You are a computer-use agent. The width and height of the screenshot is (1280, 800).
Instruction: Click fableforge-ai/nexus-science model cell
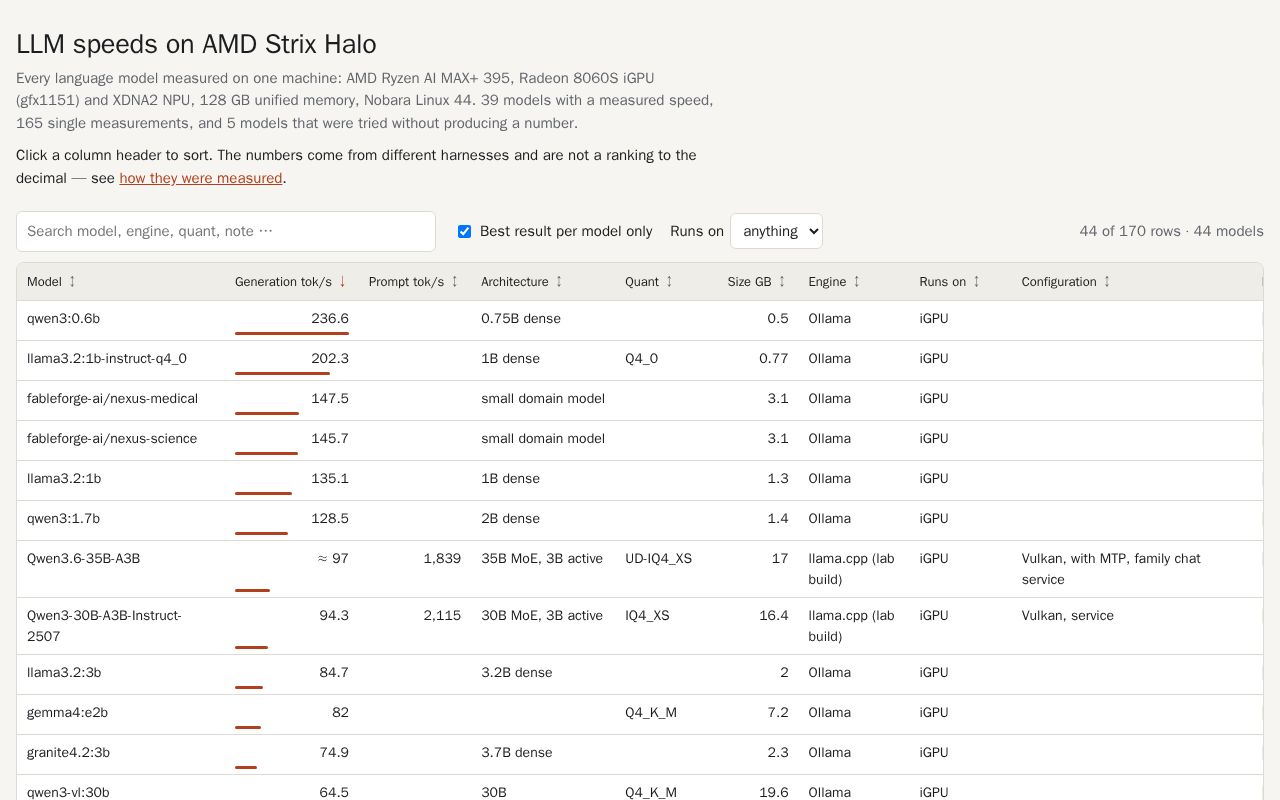(112, 439)
